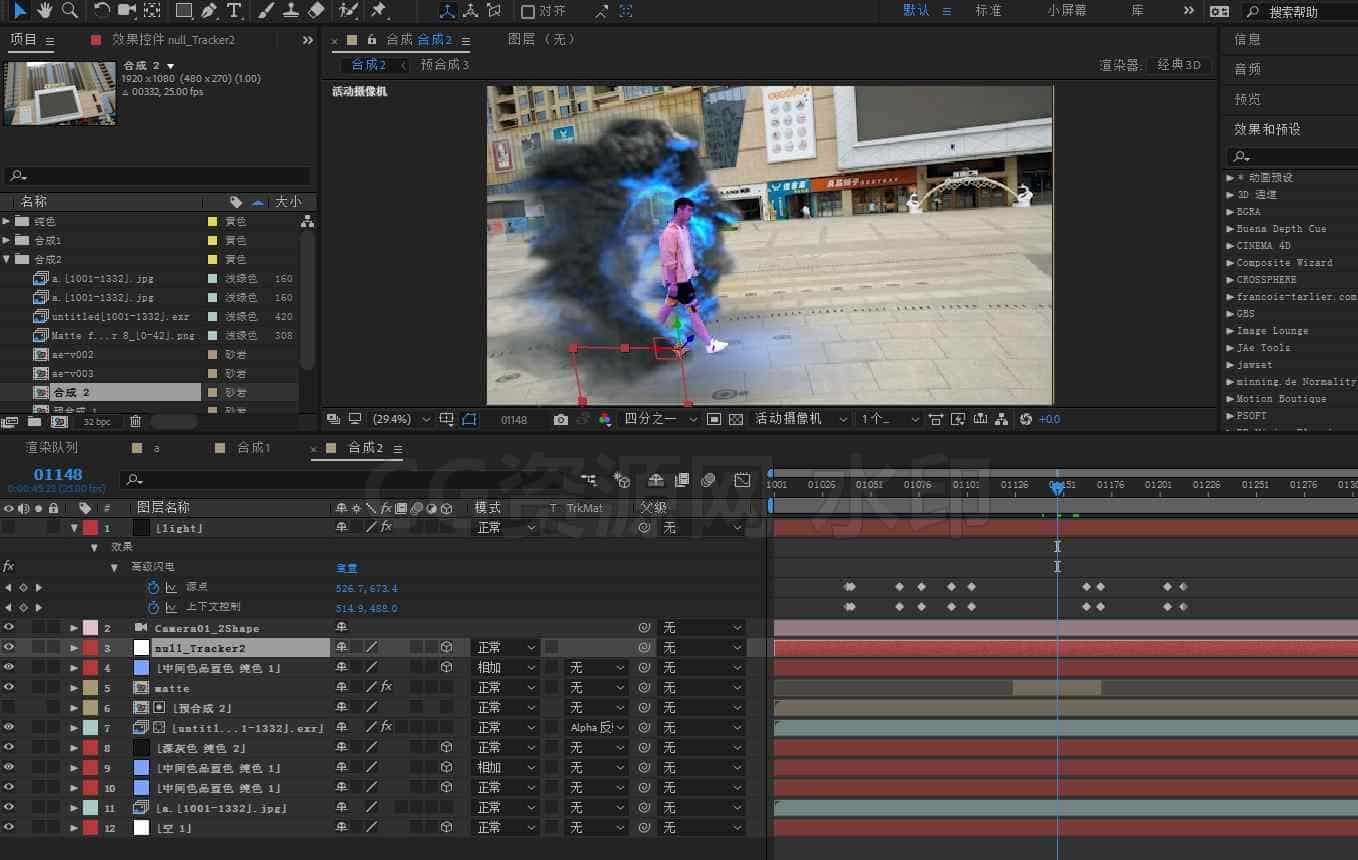Select the 预合成 3 breadcrumb
The height and width of the screenshot is (860, 1358).
[x=445, y=64]
